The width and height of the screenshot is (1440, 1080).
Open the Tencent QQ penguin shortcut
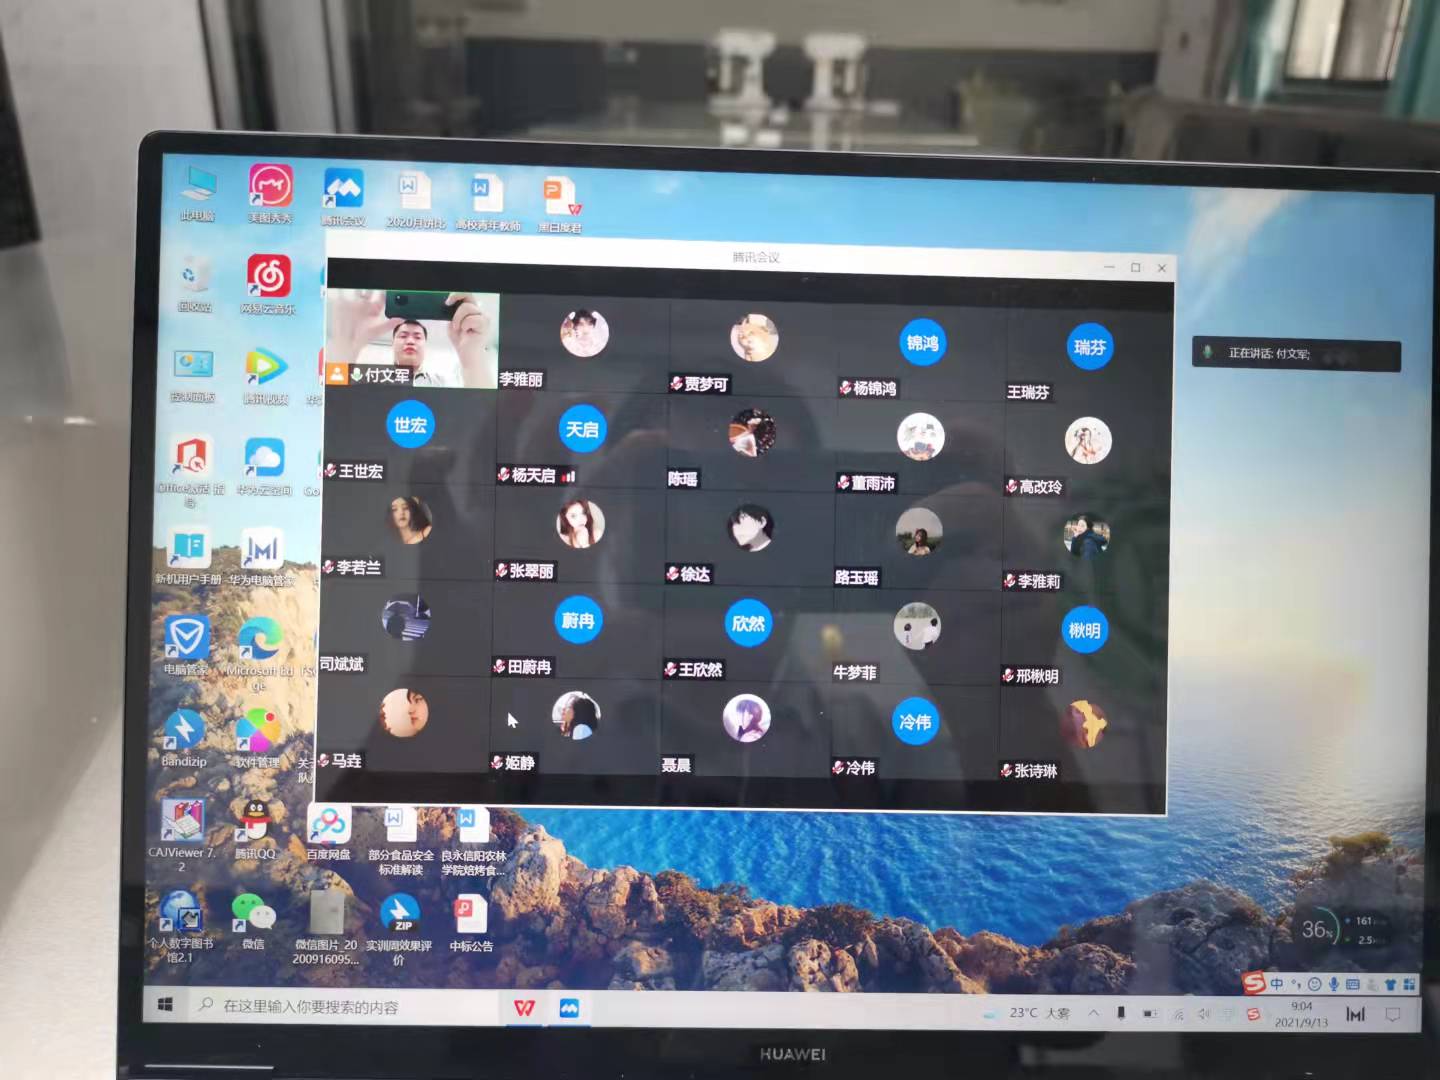[255, 822]
